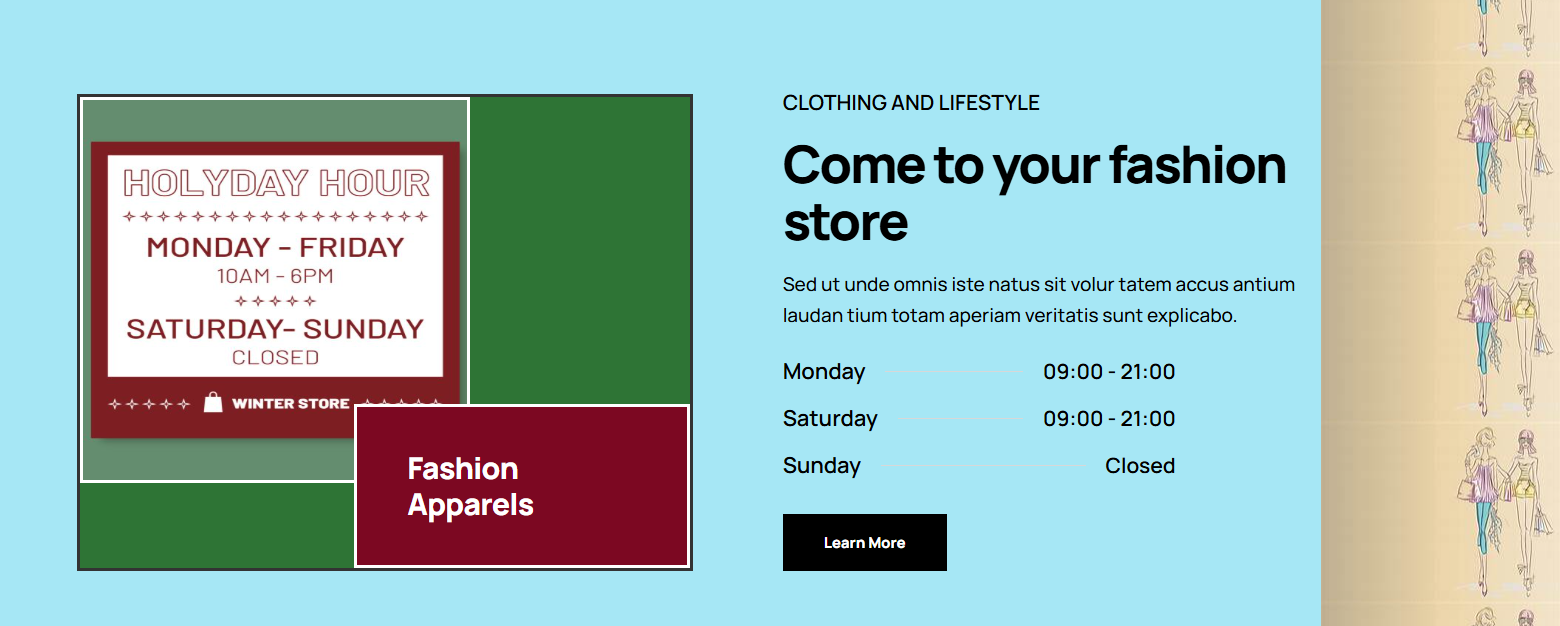Click the HOLYDAY HOUR title on the sign
This screenshot has height=626, width=1560.
point(276,183)
